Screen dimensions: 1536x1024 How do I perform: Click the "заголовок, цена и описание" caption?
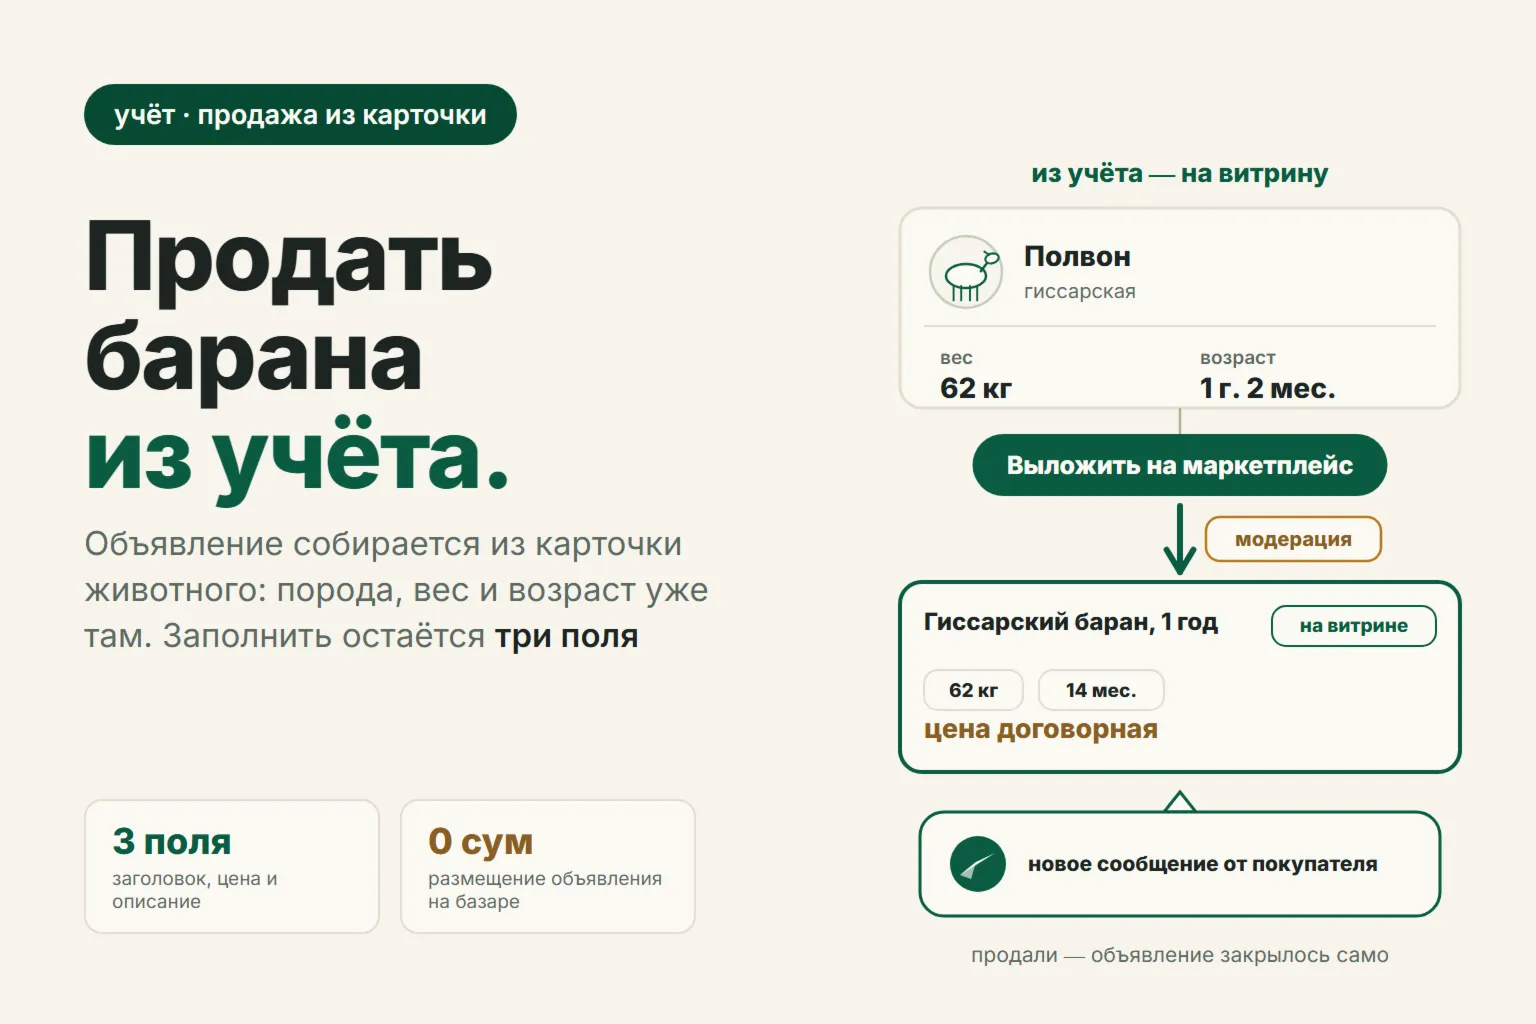pyautogui.click(x=195, y=890)
